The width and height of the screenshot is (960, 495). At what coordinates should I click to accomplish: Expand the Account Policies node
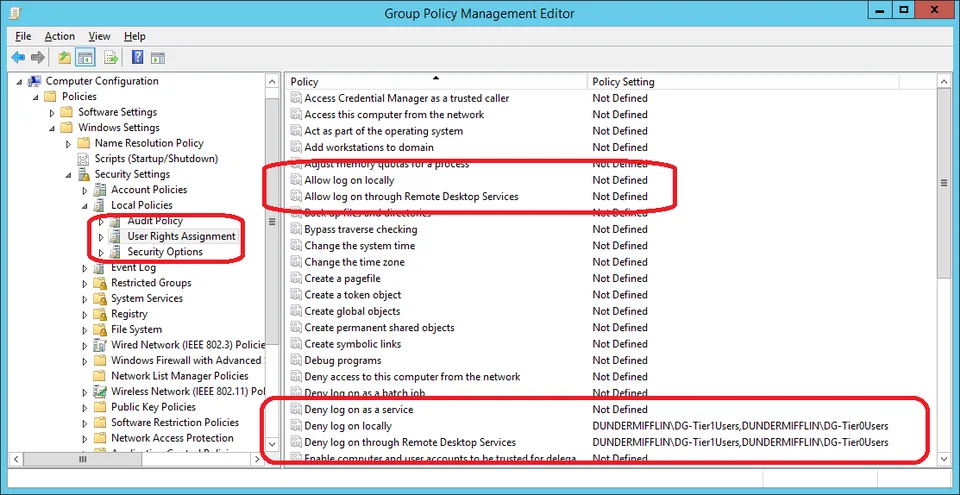[x=85, y=190]
